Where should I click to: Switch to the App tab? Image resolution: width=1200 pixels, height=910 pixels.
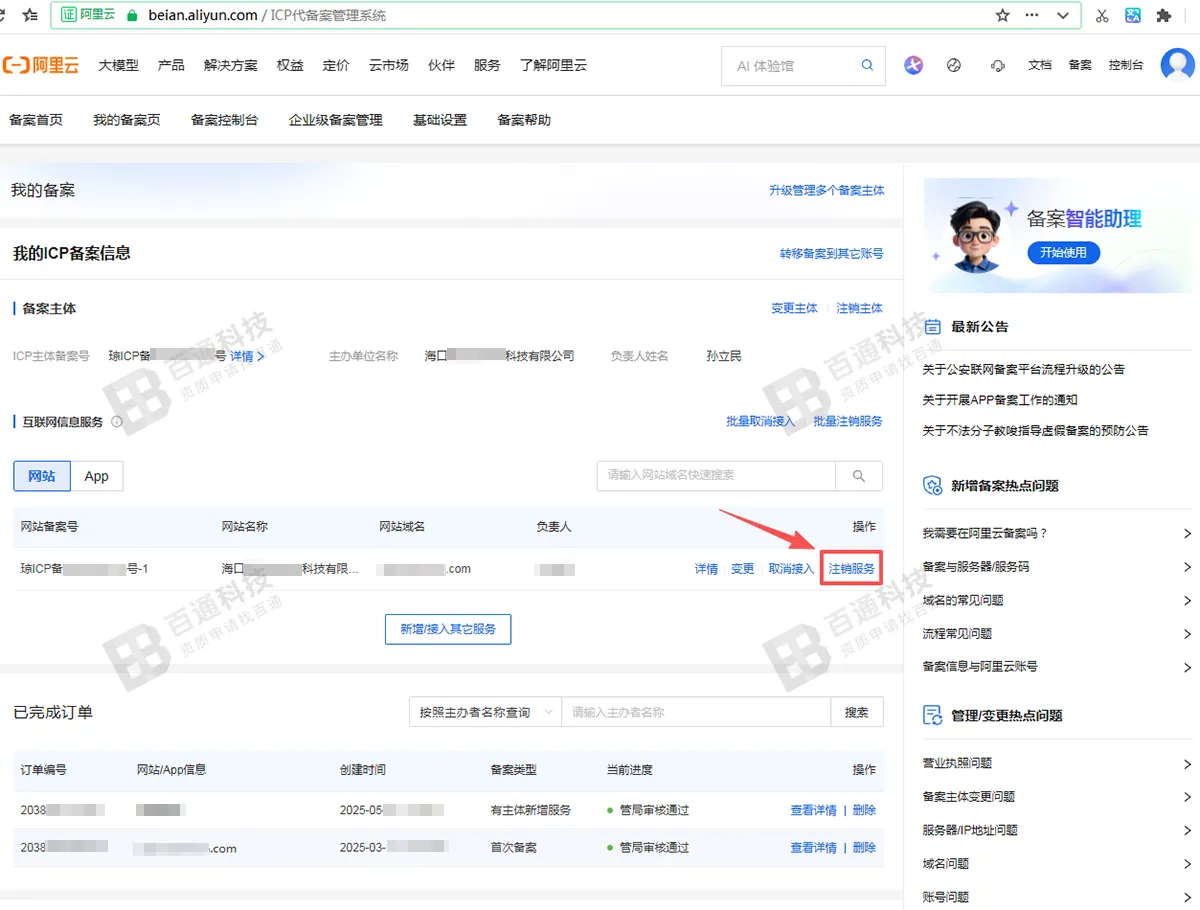(x=96, y=476)
